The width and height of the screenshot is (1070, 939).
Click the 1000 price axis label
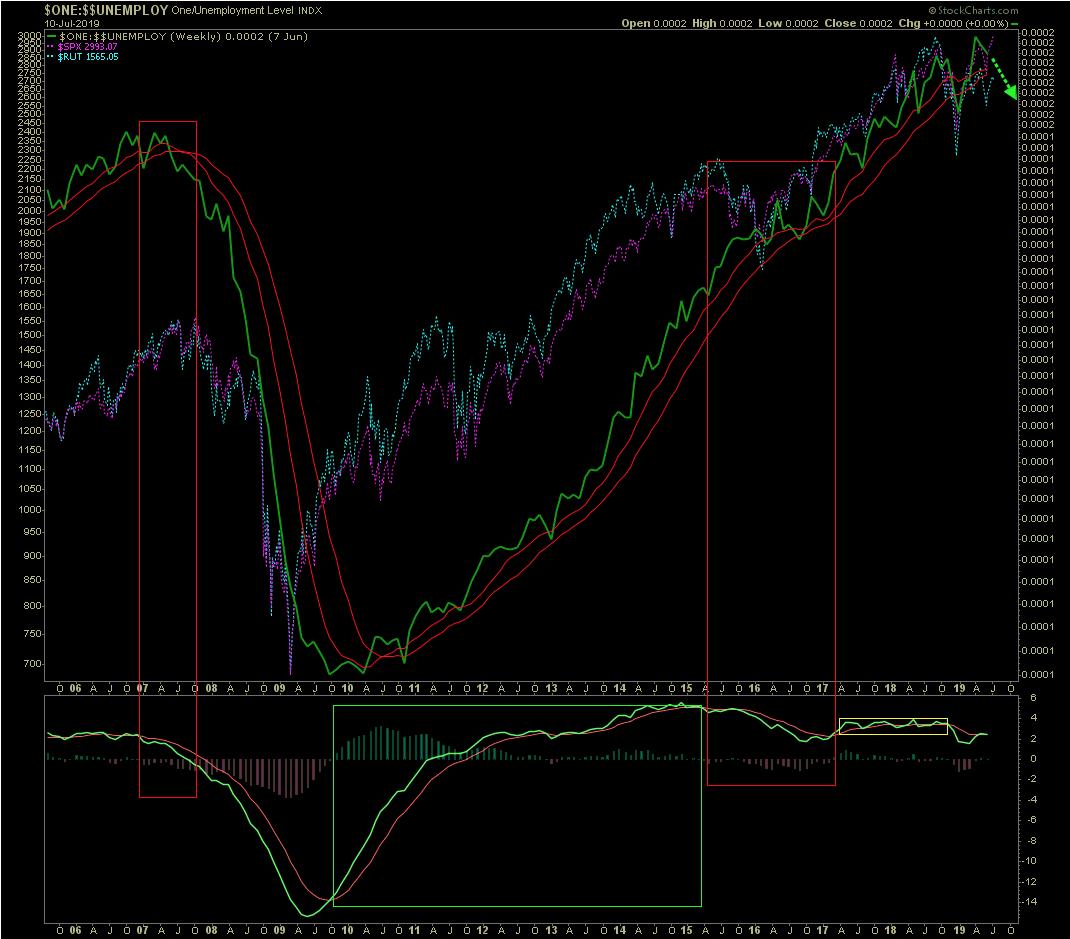click(30, 510)
